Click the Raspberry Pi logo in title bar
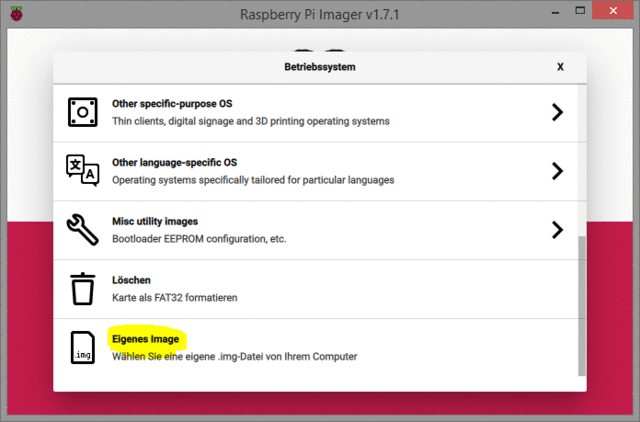Viewport: 640px width, 422px height. 16,13
